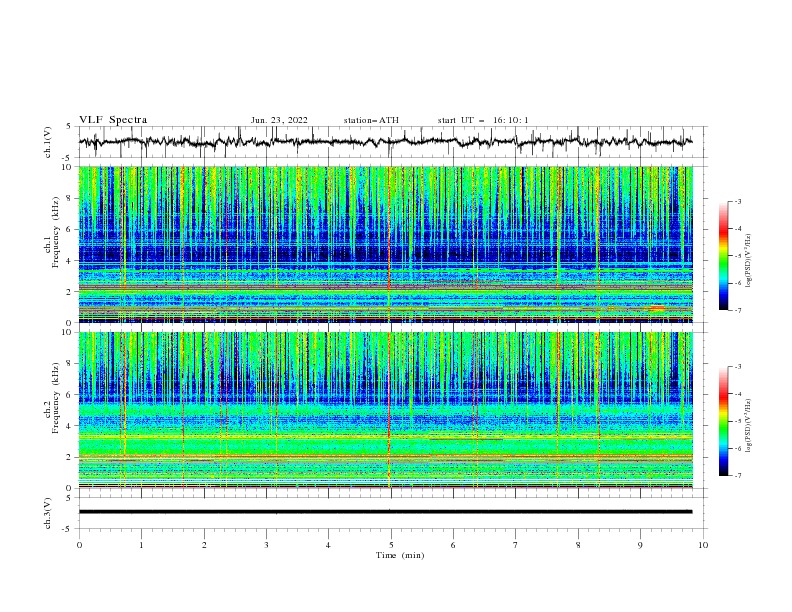792x612 pixels.
Task: Select ch.2 color bar "log(PSD)(V²/Hz)" label
Action: point(749,425)
